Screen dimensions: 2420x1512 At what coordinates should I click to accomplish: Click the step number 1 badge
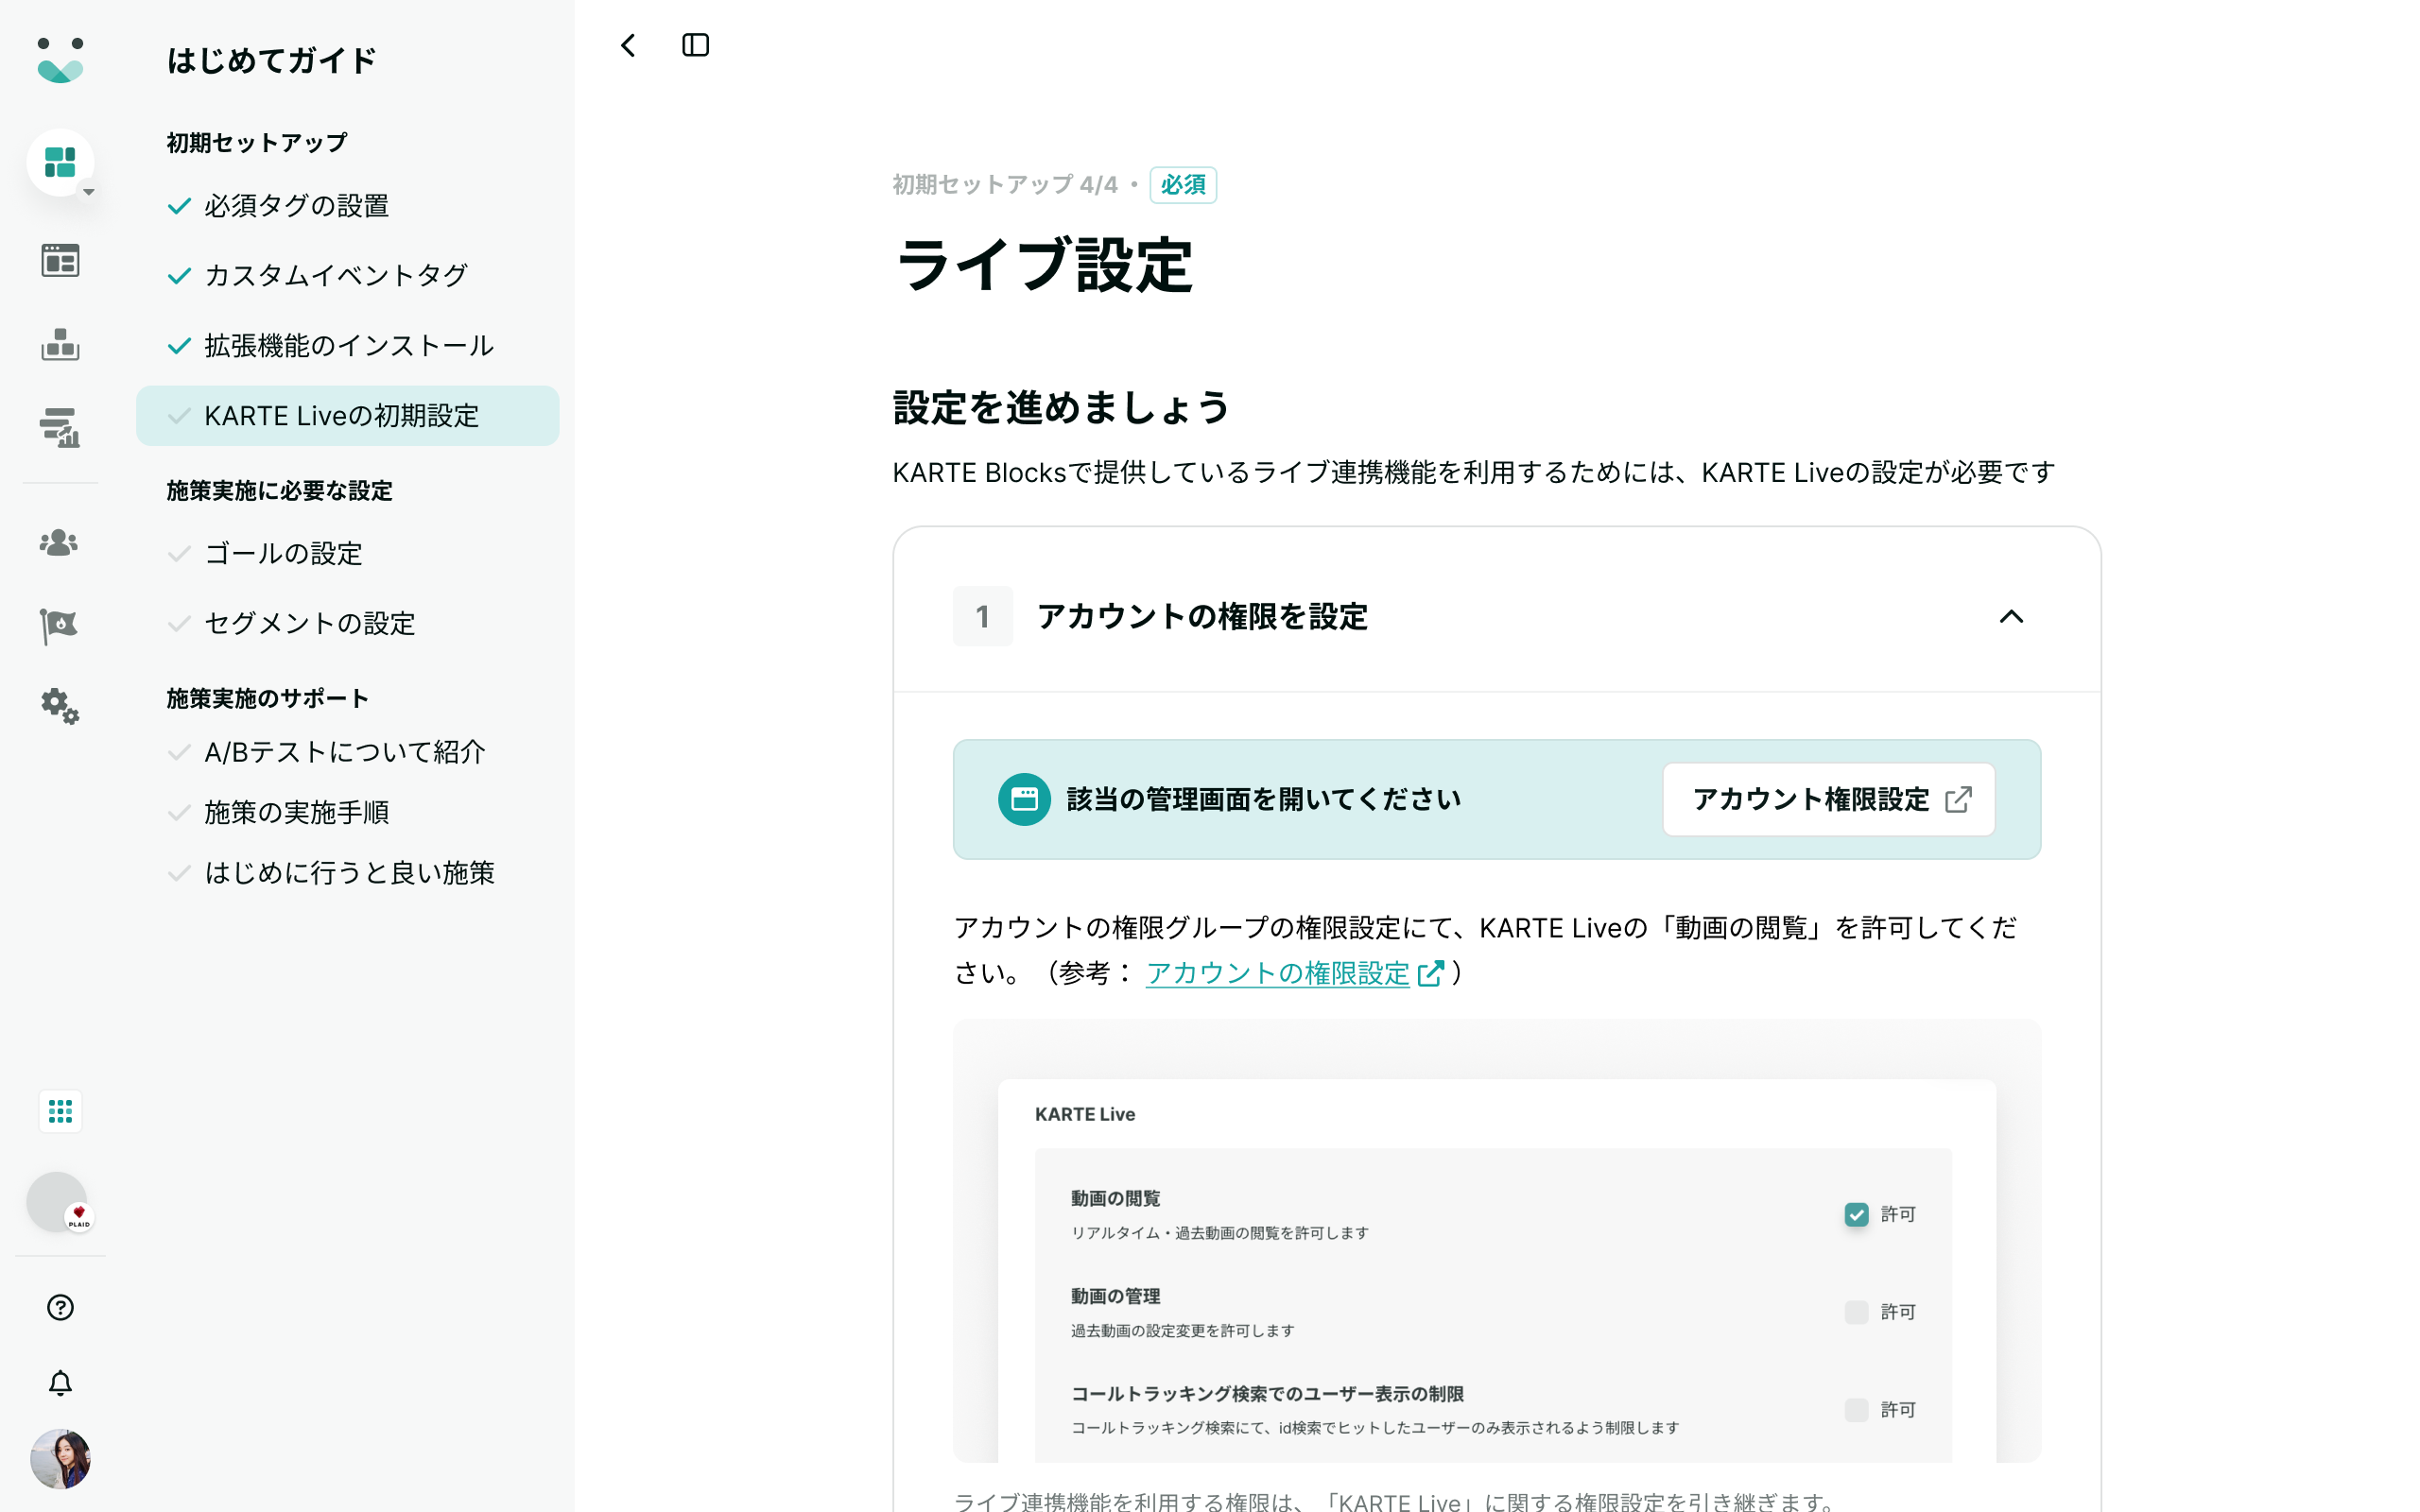(x=982, y=616)
